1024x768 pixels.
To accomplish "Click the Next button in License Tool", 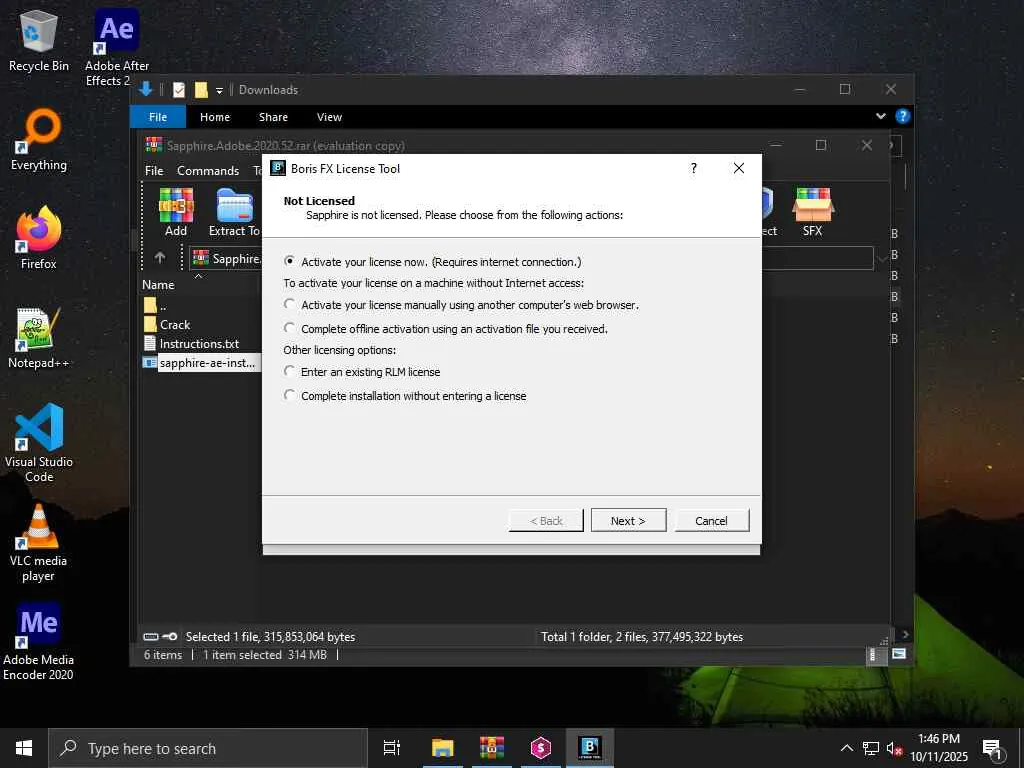I will click(628, 520).
